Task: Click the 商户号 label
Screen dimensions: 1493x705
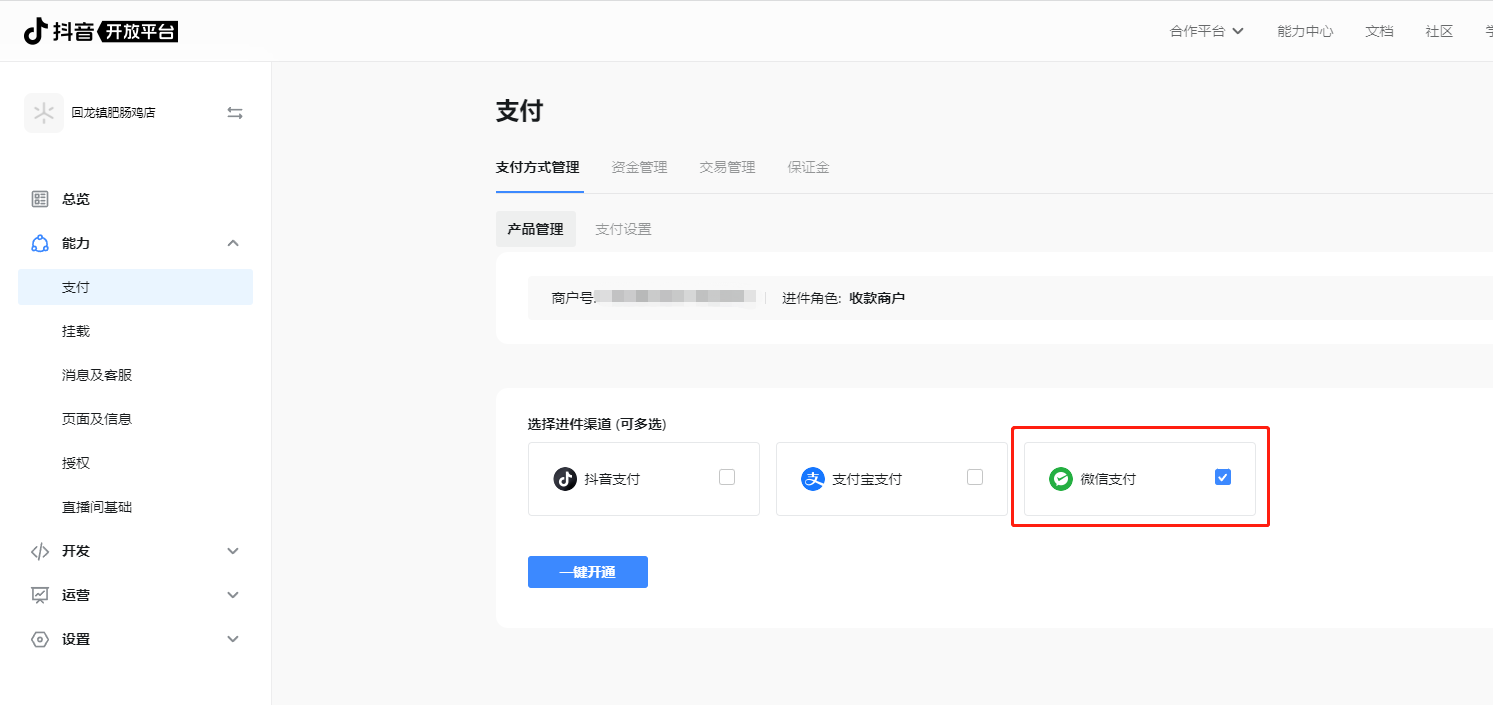Action: pos(572,298)
